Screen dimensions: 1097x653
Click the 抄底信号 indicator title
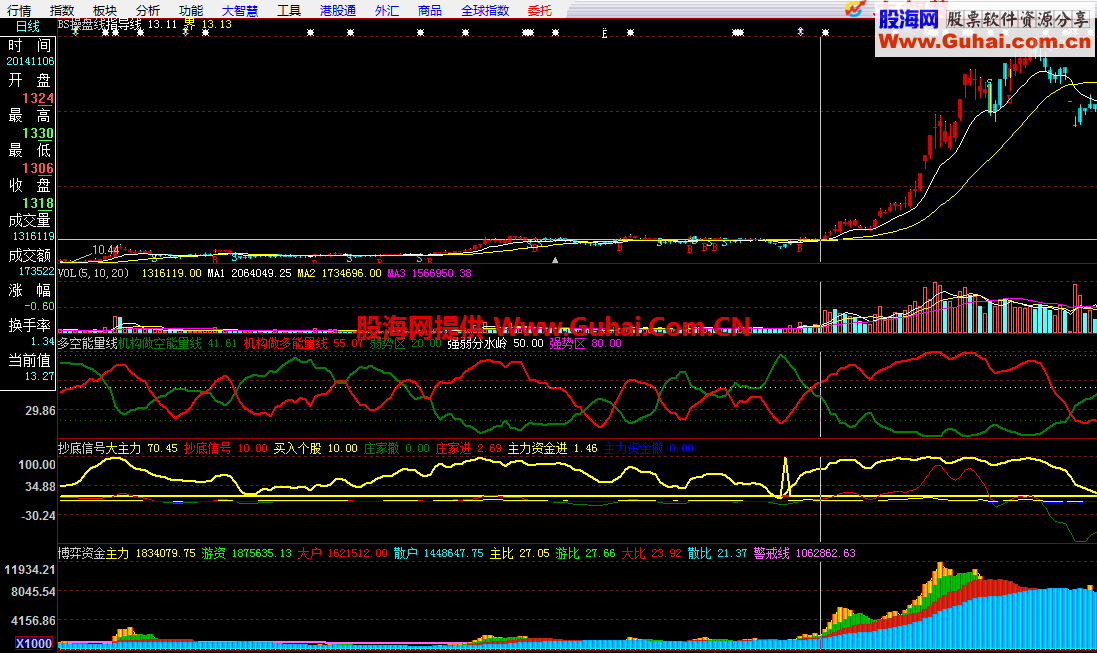81,449
